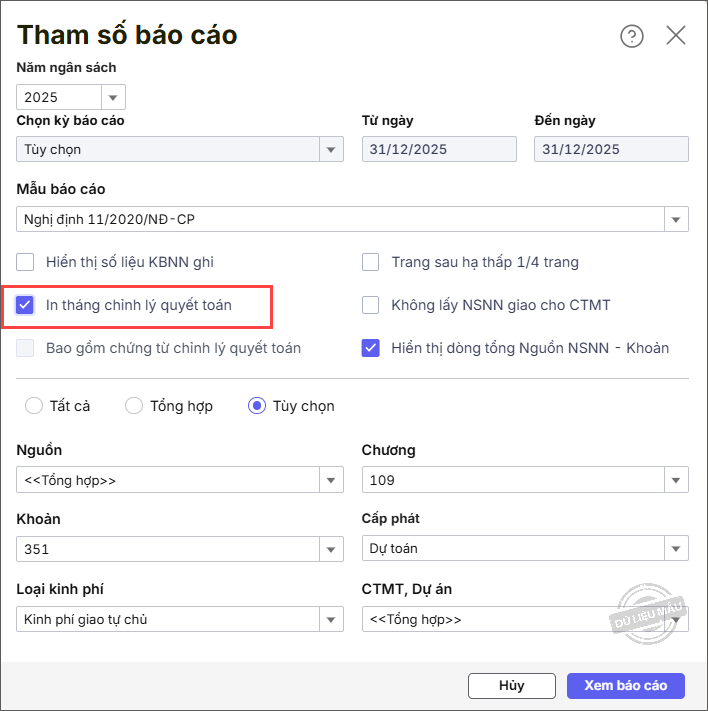
Task: Open the help question mark icon
Action: tap(631, 36)
